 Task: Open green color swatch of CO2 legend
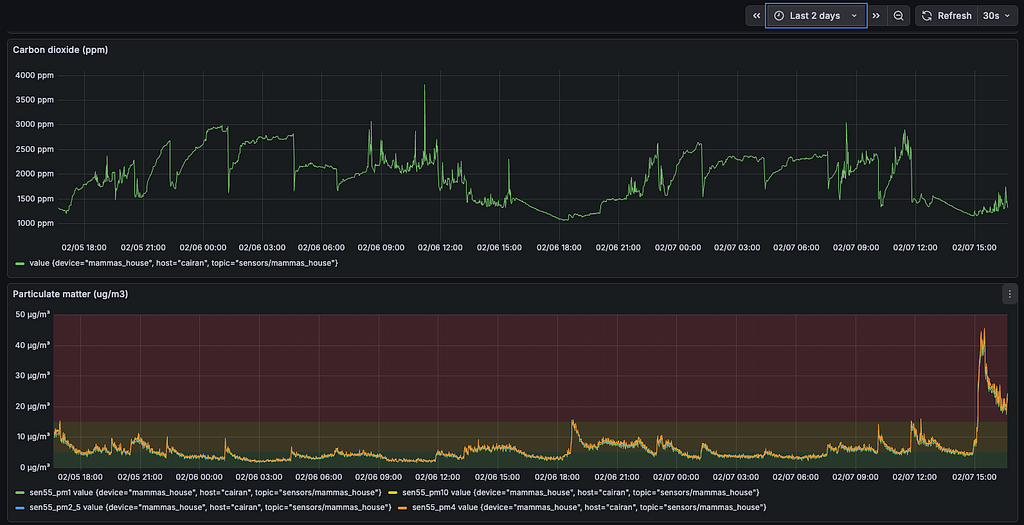pos(20,263)
